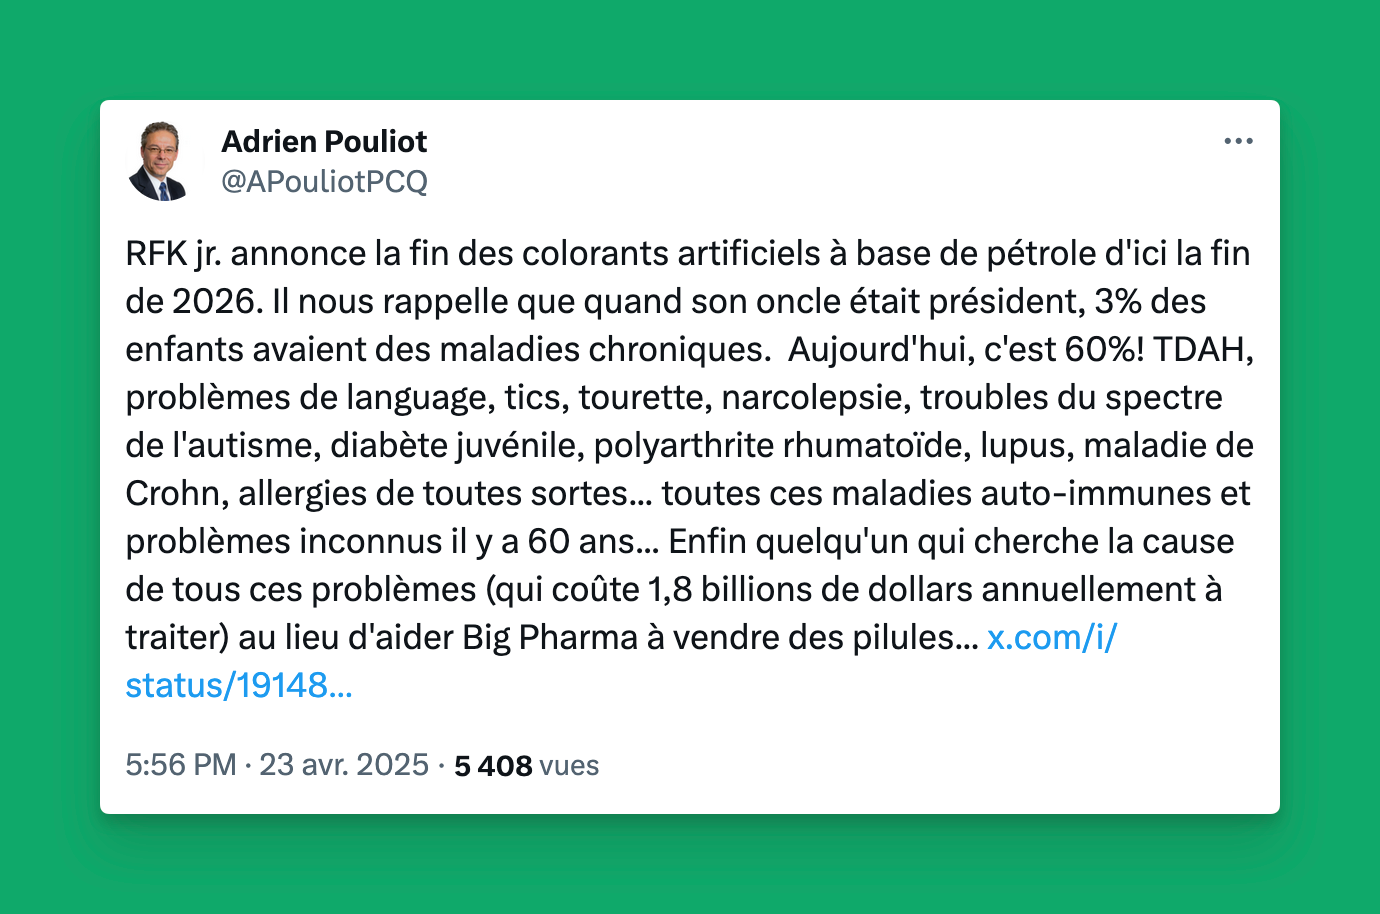Click the phrase RFK jr. starting the tweet

pos(173,254)
